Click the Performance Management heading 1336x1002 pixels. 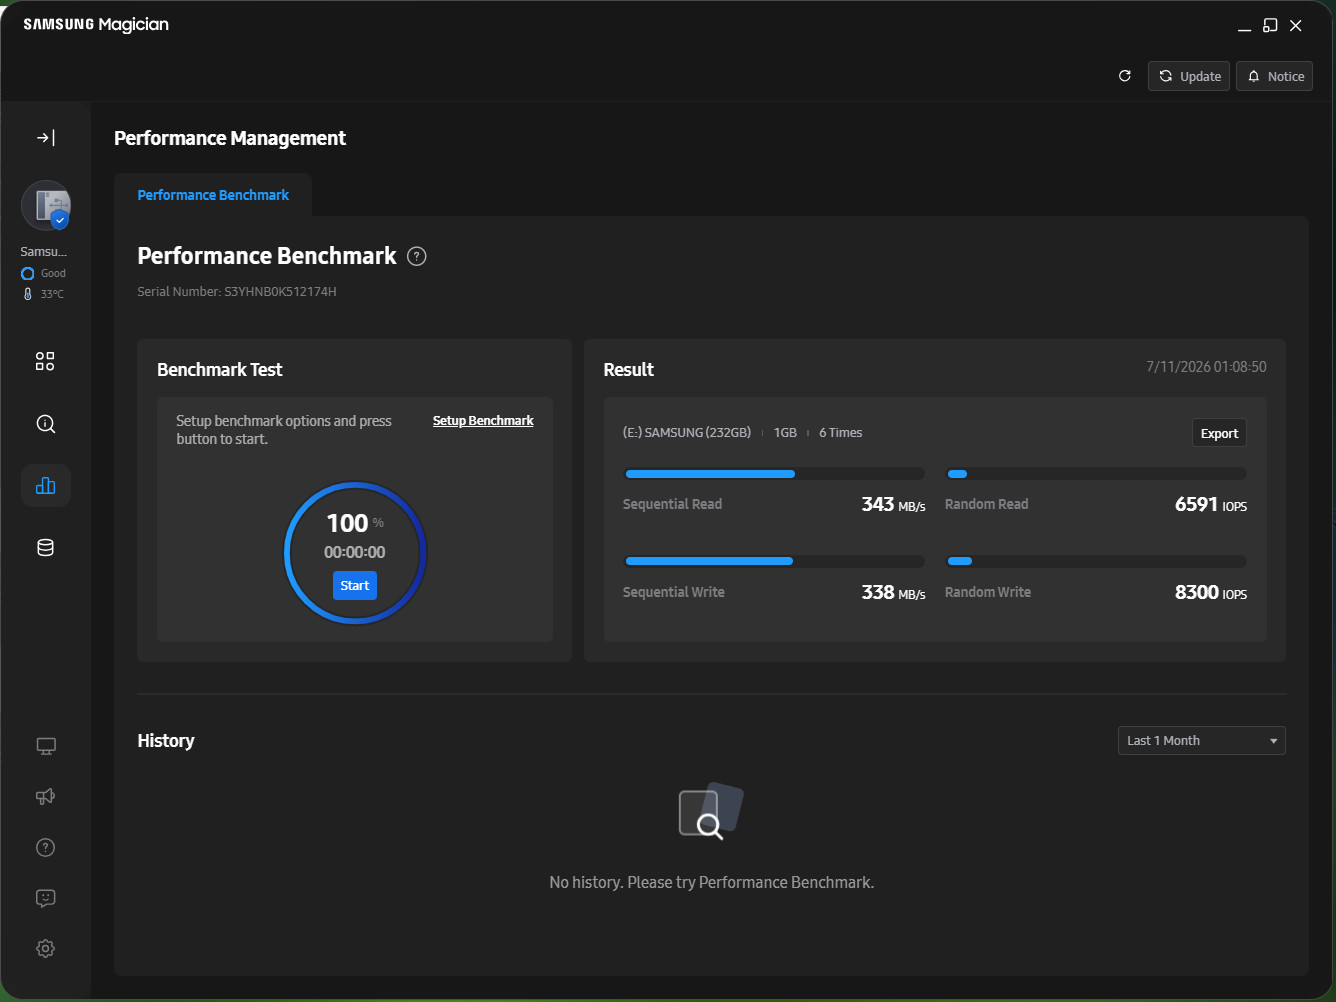click(230, 138)
